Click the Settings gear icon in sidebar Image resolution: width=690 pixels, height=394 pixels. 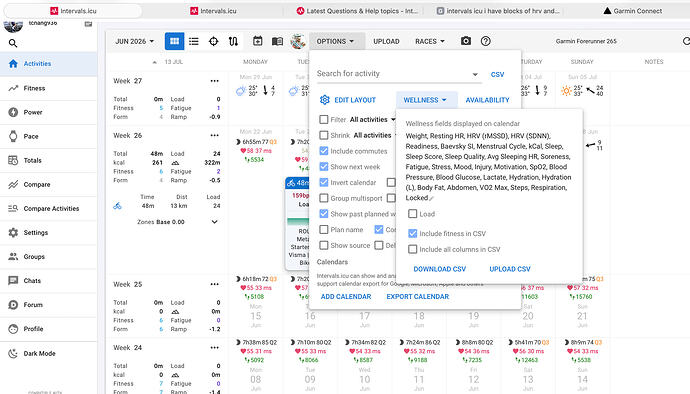(13, 232)
